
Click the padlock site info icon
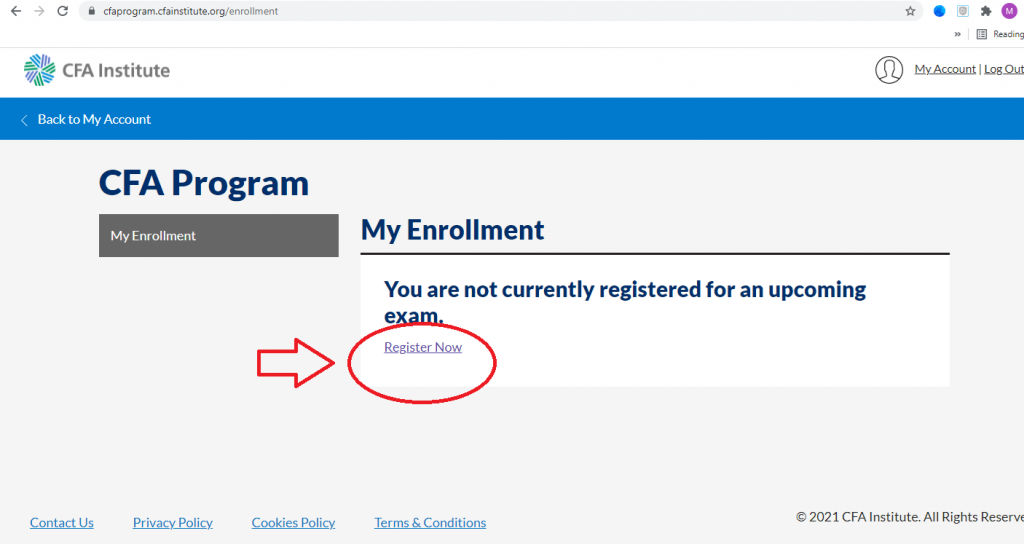point(91,11)
